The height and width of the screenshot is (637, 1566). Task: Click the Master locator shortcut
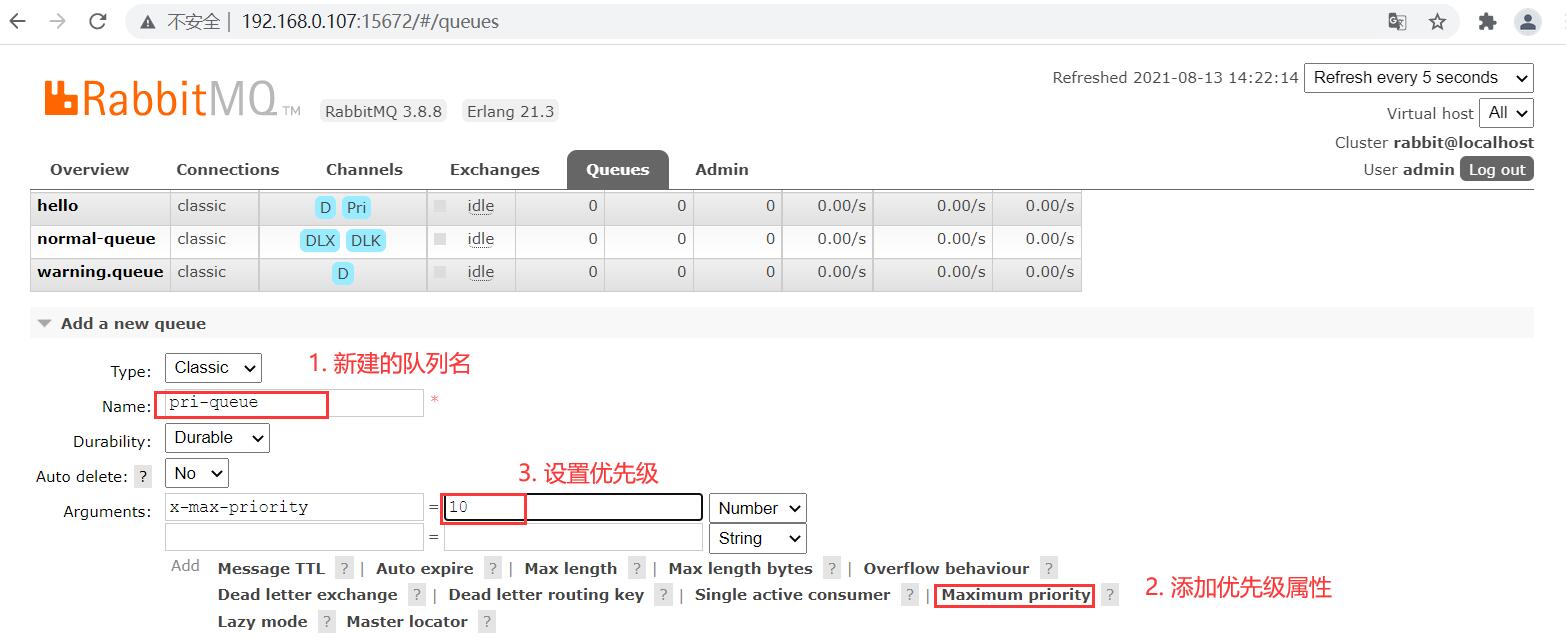(407, 621)
